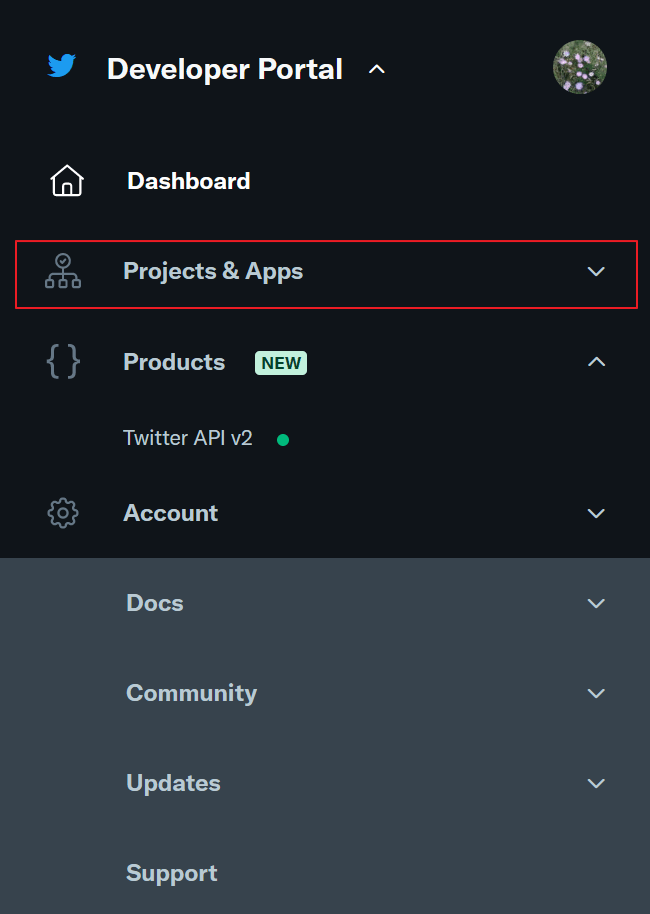This screenshot has width=650, height=914.
Task: Expand the Docs dropdown arrow
Action: click(596, 603)
